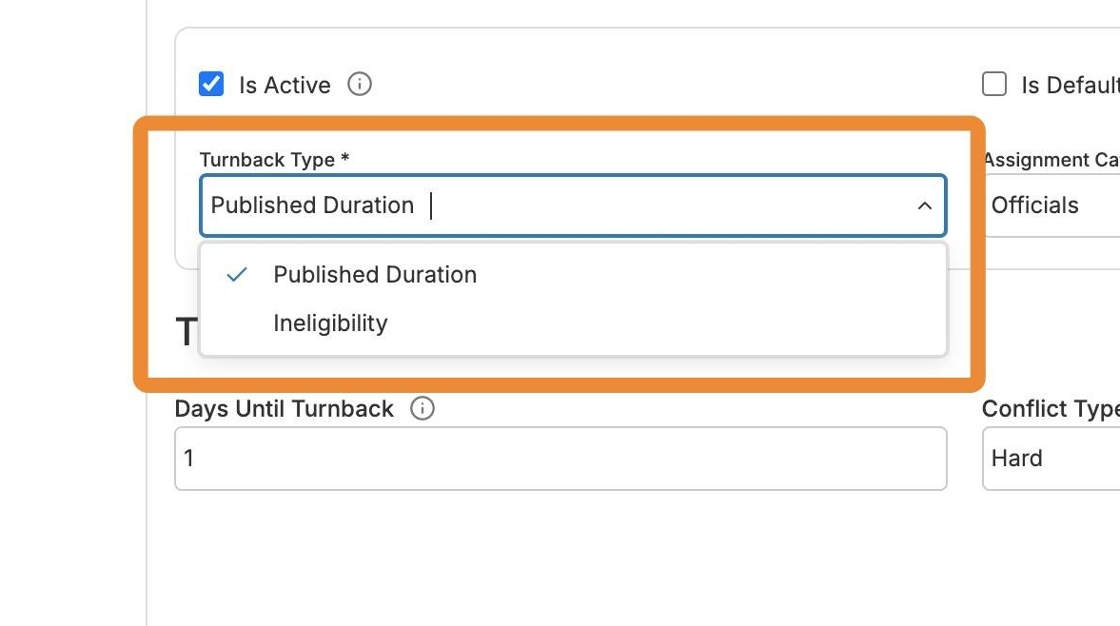1120x626 pixels.
Task: Open the Assignment Category dropdown showing Officials
Action: pos(1050,206)
